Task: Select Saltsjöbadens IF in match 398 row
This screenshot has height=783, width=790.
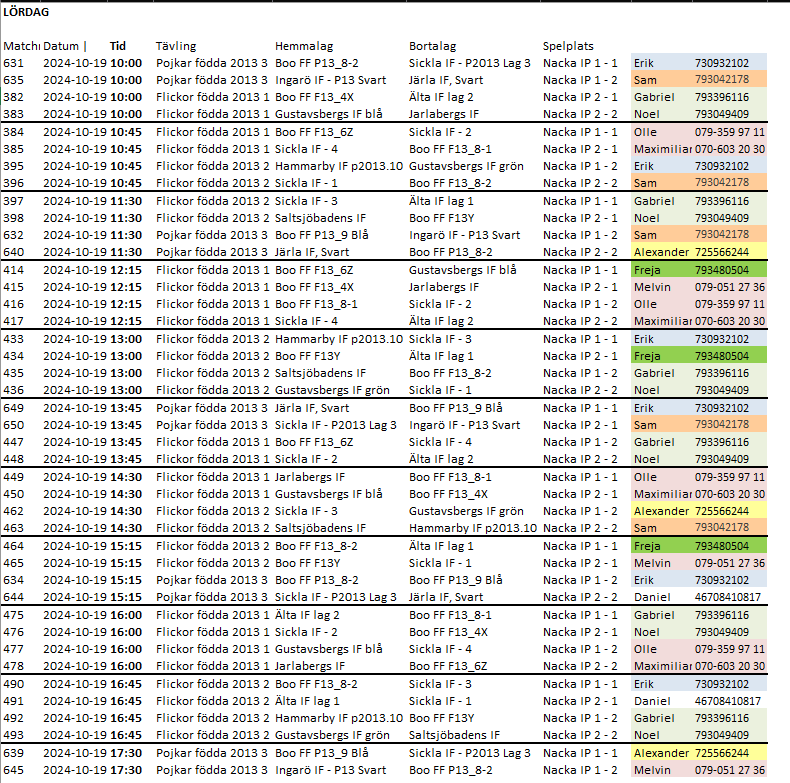Action: (x=320, y=218)
